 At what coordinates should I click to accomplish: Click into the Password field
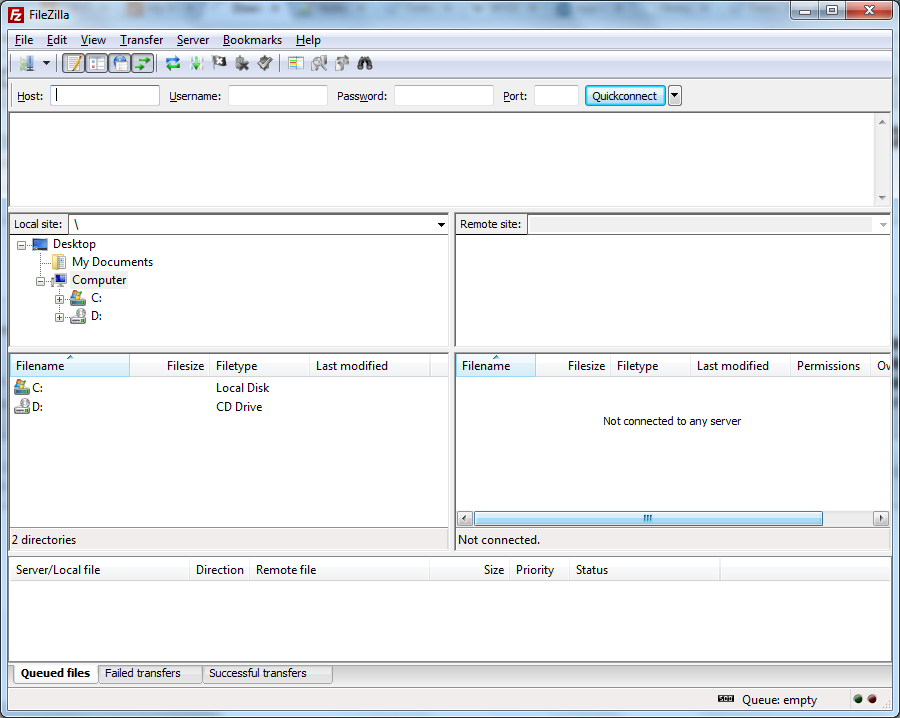pos(444,95)
